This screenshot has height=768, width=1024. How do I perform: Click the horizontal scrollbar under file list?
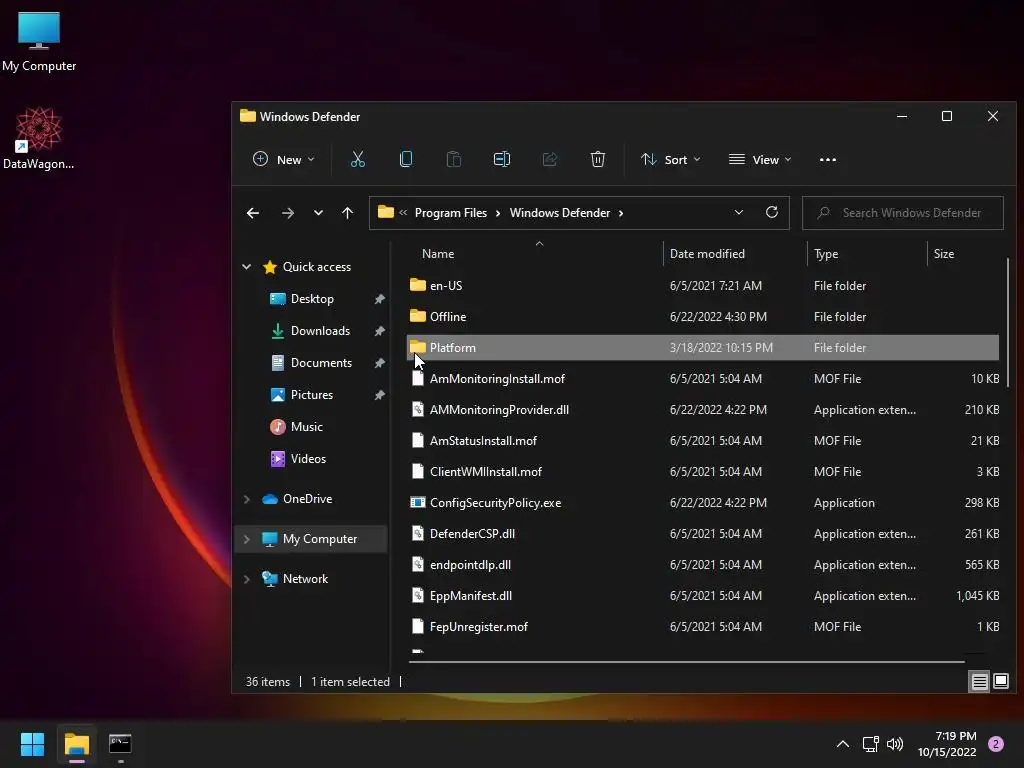pos(686,662)
